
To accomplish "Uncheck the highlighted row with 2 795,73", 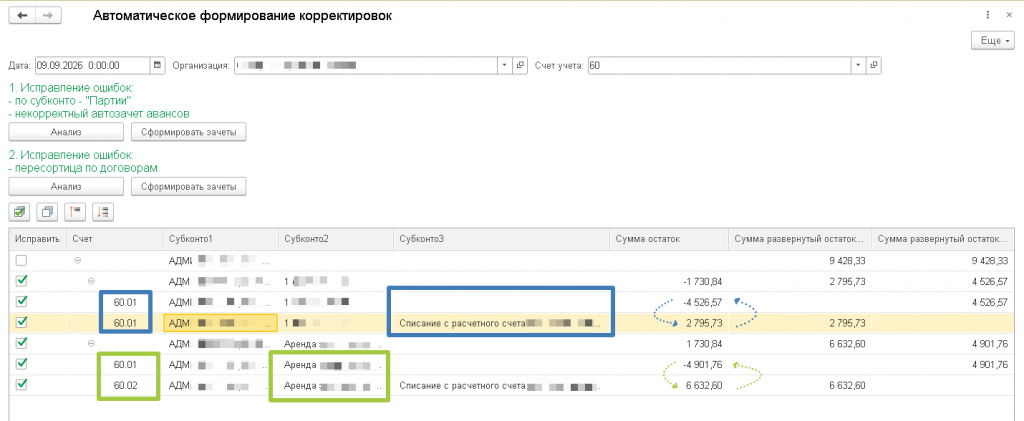I will pyautogui.click(x=22, y=322).
